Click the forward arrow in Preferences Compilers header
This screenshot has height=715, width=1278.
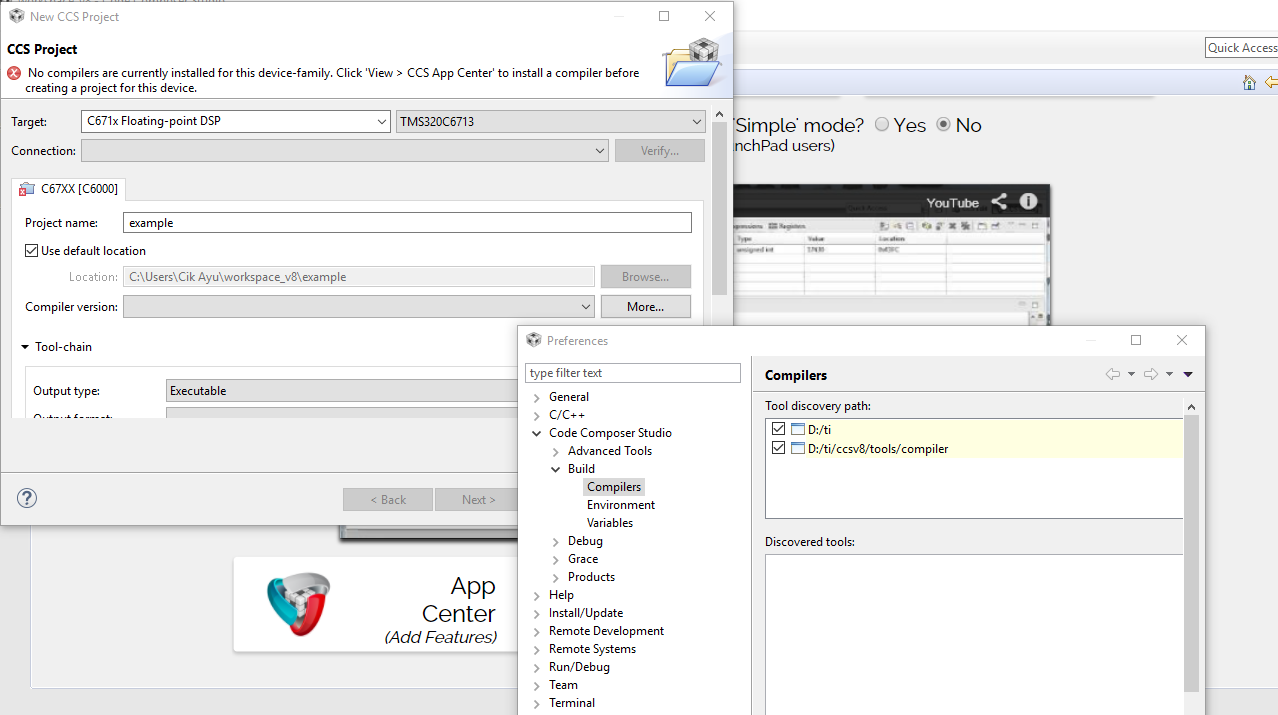coord(1151,374)
